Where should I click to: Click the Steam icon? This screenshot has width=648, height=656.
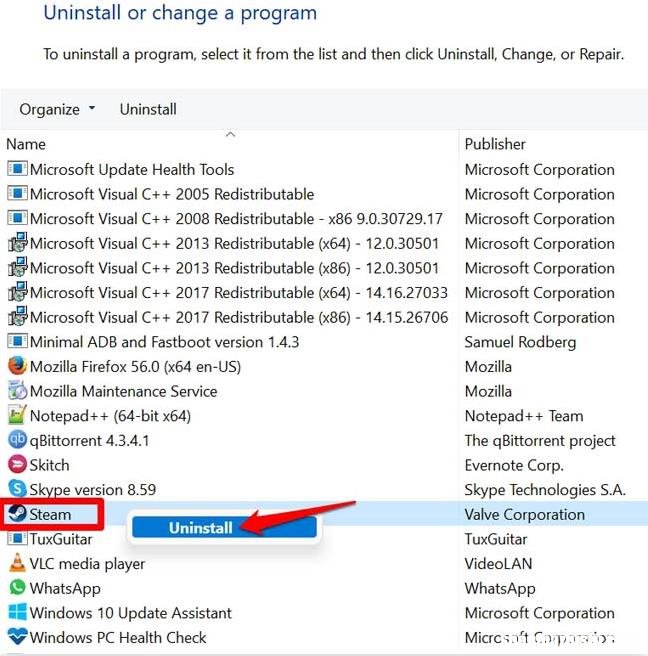pyautogui.click(x=17, y=513)
